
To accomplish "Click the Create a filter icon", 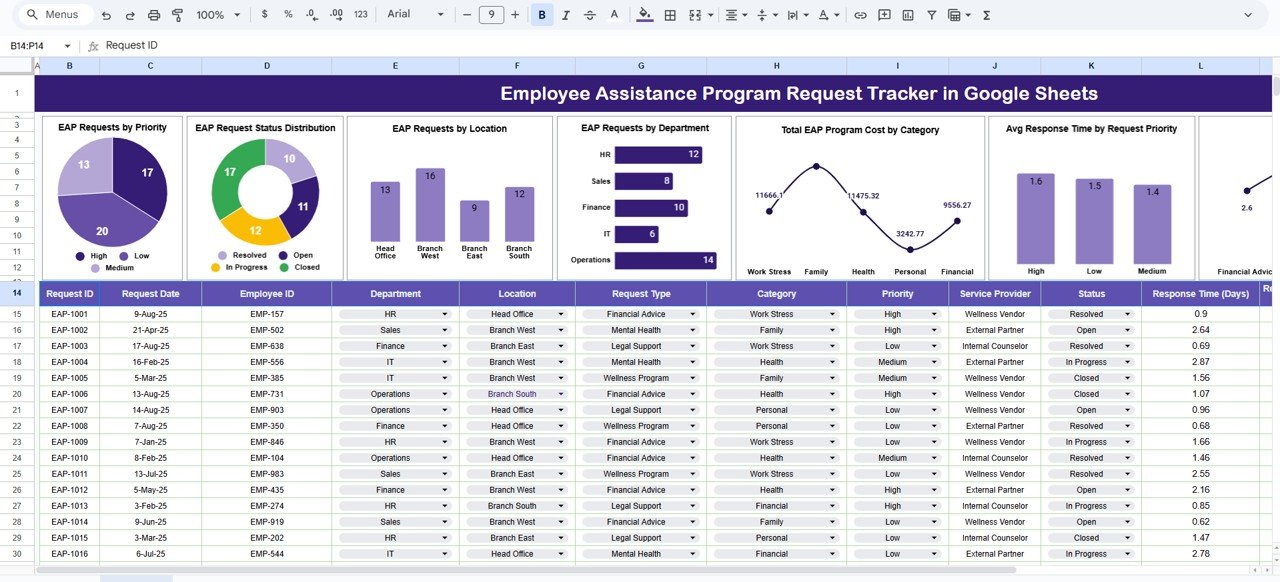I will [x=932, y=15].
